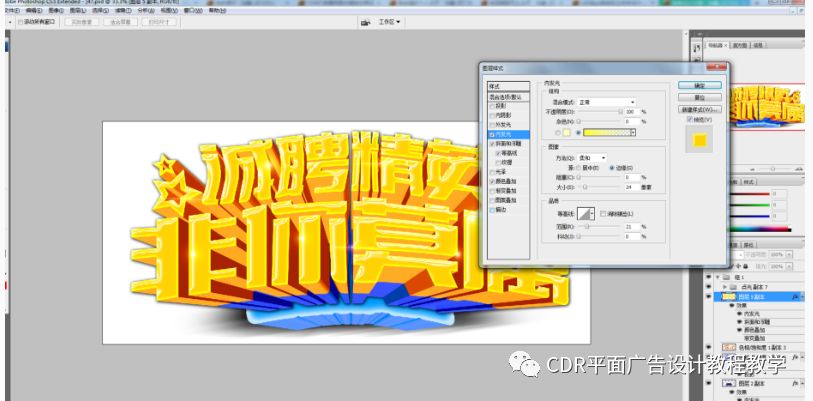Viewport: 813px width, 401px height.
Task: Uncheck the 等高线 sub-option under Bevel
Action: [498, 154]
